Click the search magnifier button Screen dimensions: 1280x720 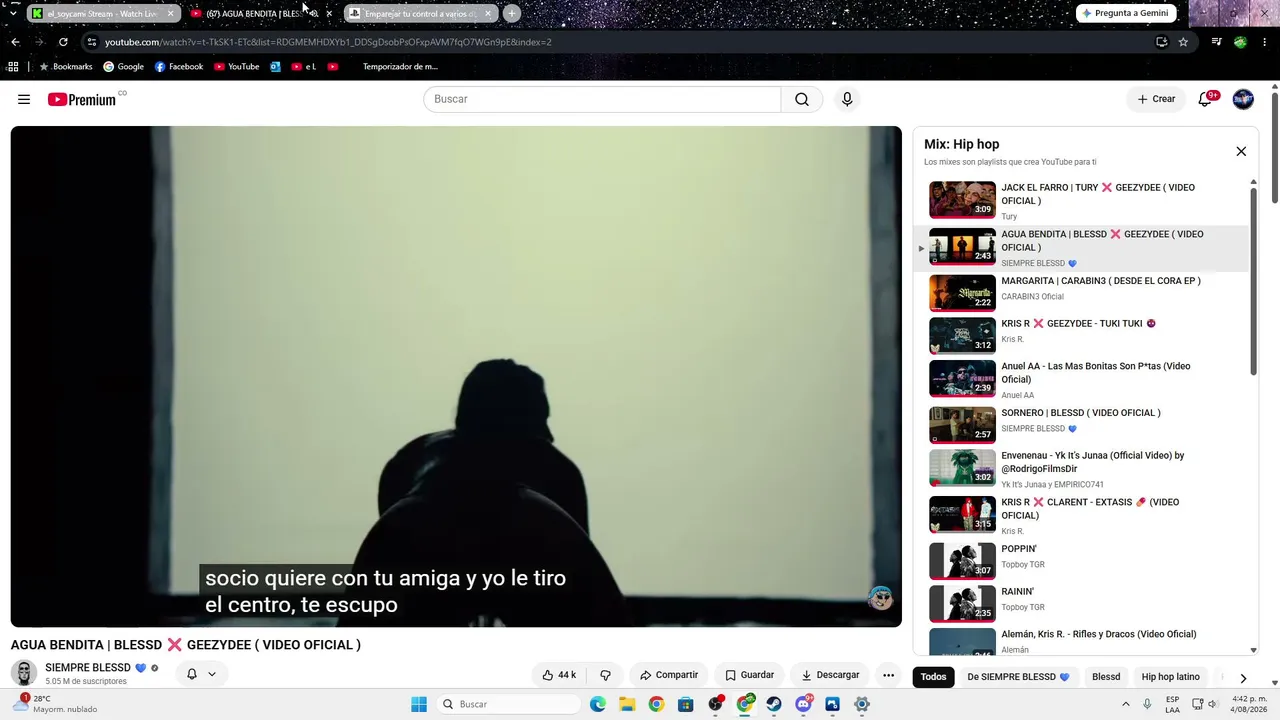(x=802, y=99)
